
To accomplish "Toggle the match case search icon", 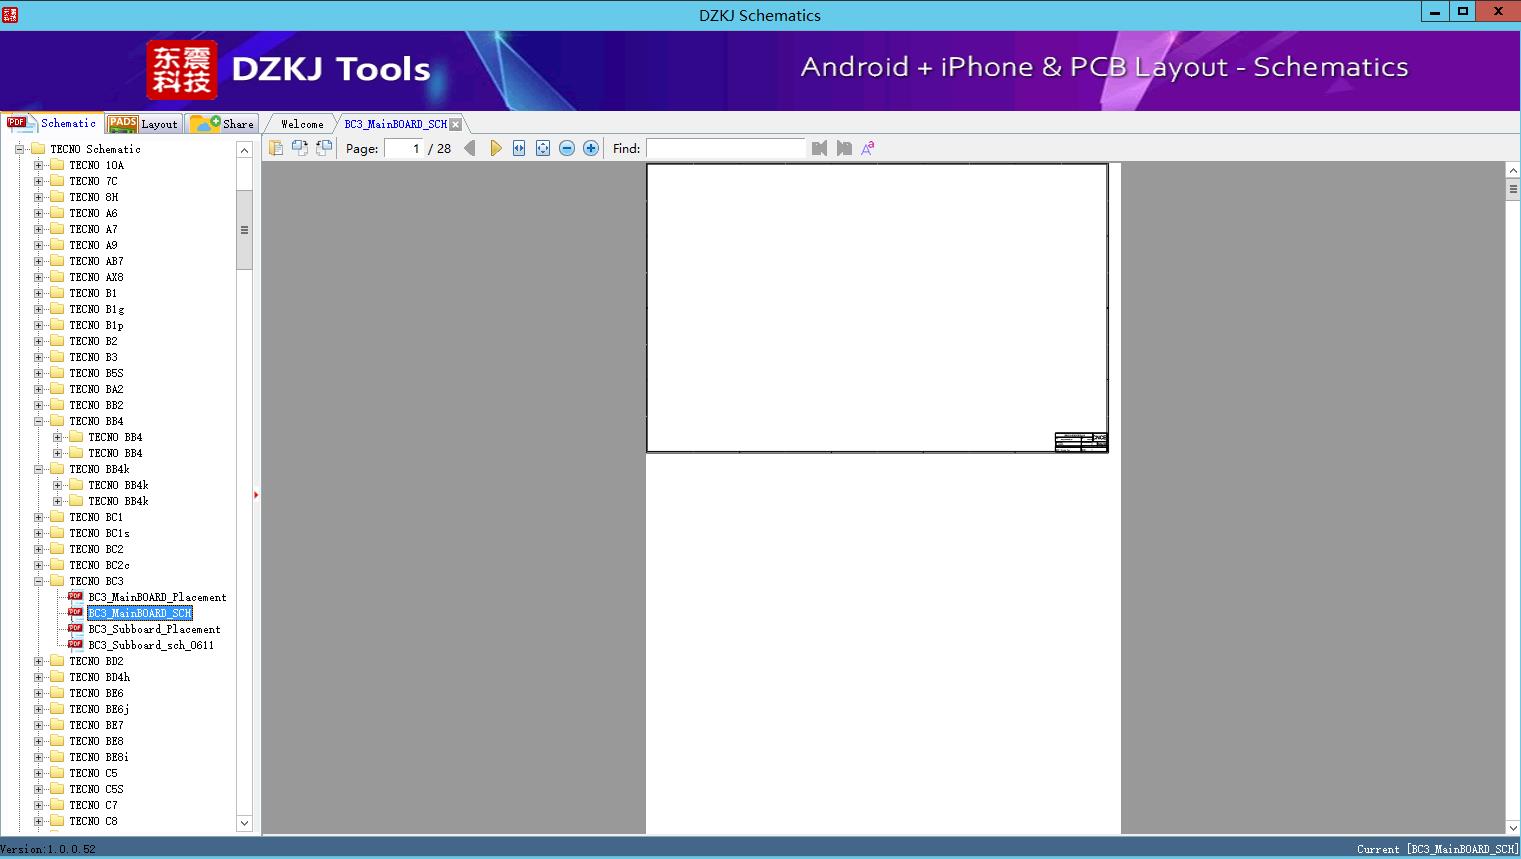I will [x=868, y=148].
